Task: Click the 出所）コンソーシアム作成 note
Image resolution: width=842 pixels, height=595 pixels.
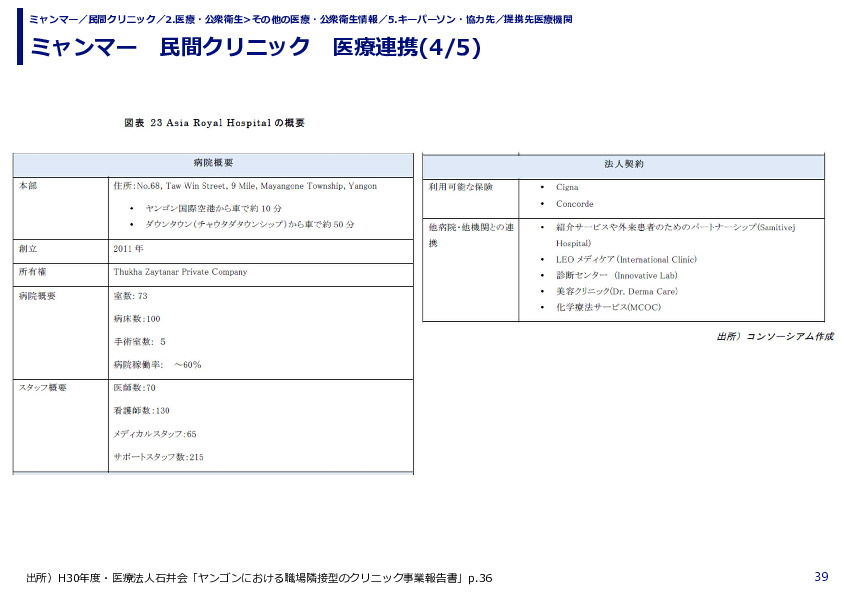Action: (x=775, y=337)
